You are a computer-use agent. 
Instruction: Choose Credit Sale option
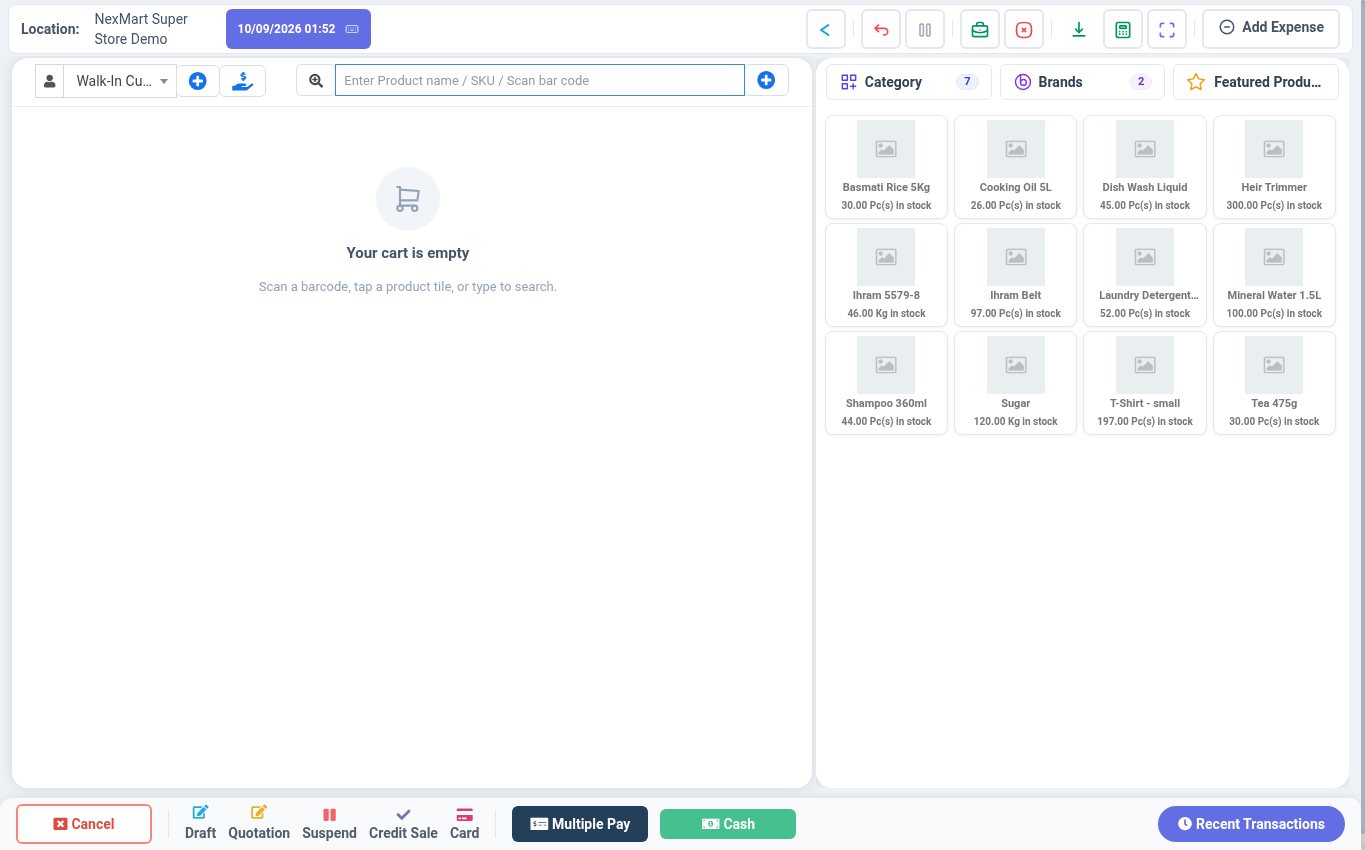[x=403, y=822]
